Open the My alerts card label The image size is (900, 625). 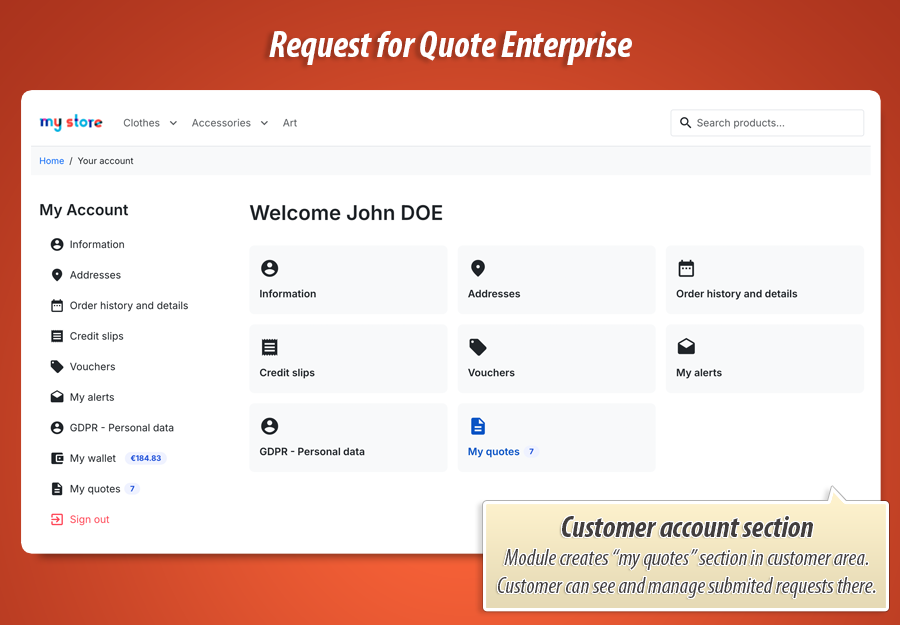pos(699,372)
